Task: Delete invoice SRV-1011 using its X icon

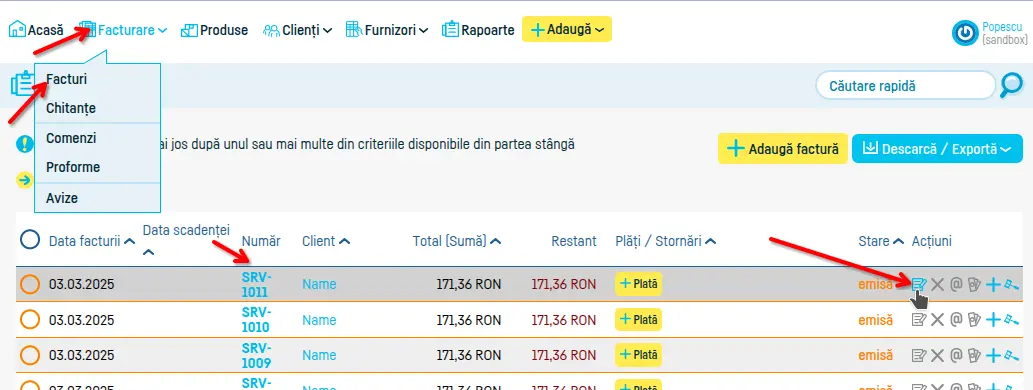Action: 937,285
